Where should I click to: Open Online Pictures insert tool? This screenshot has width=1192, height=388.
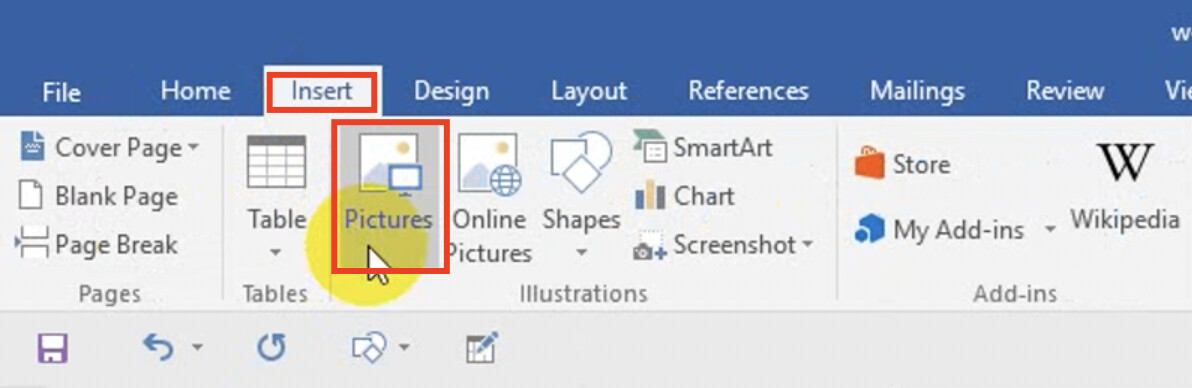pos(490,199)
